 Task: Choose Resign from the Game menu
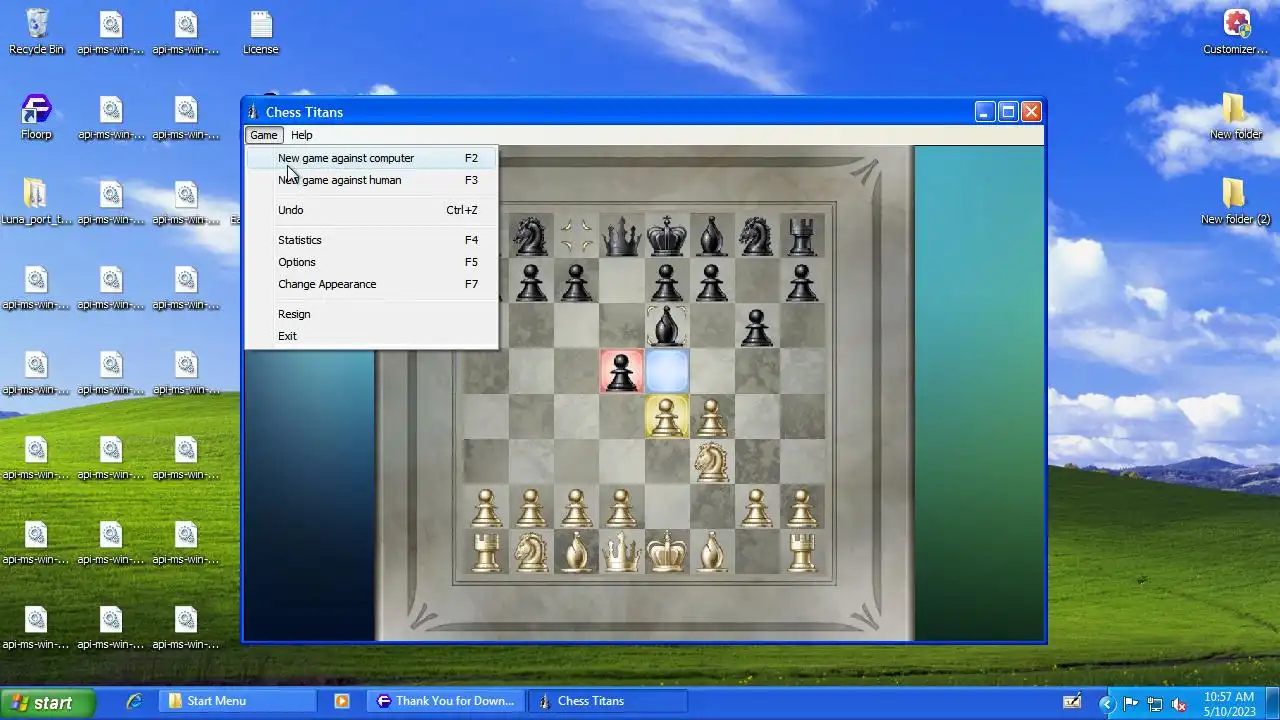[371, 314]
